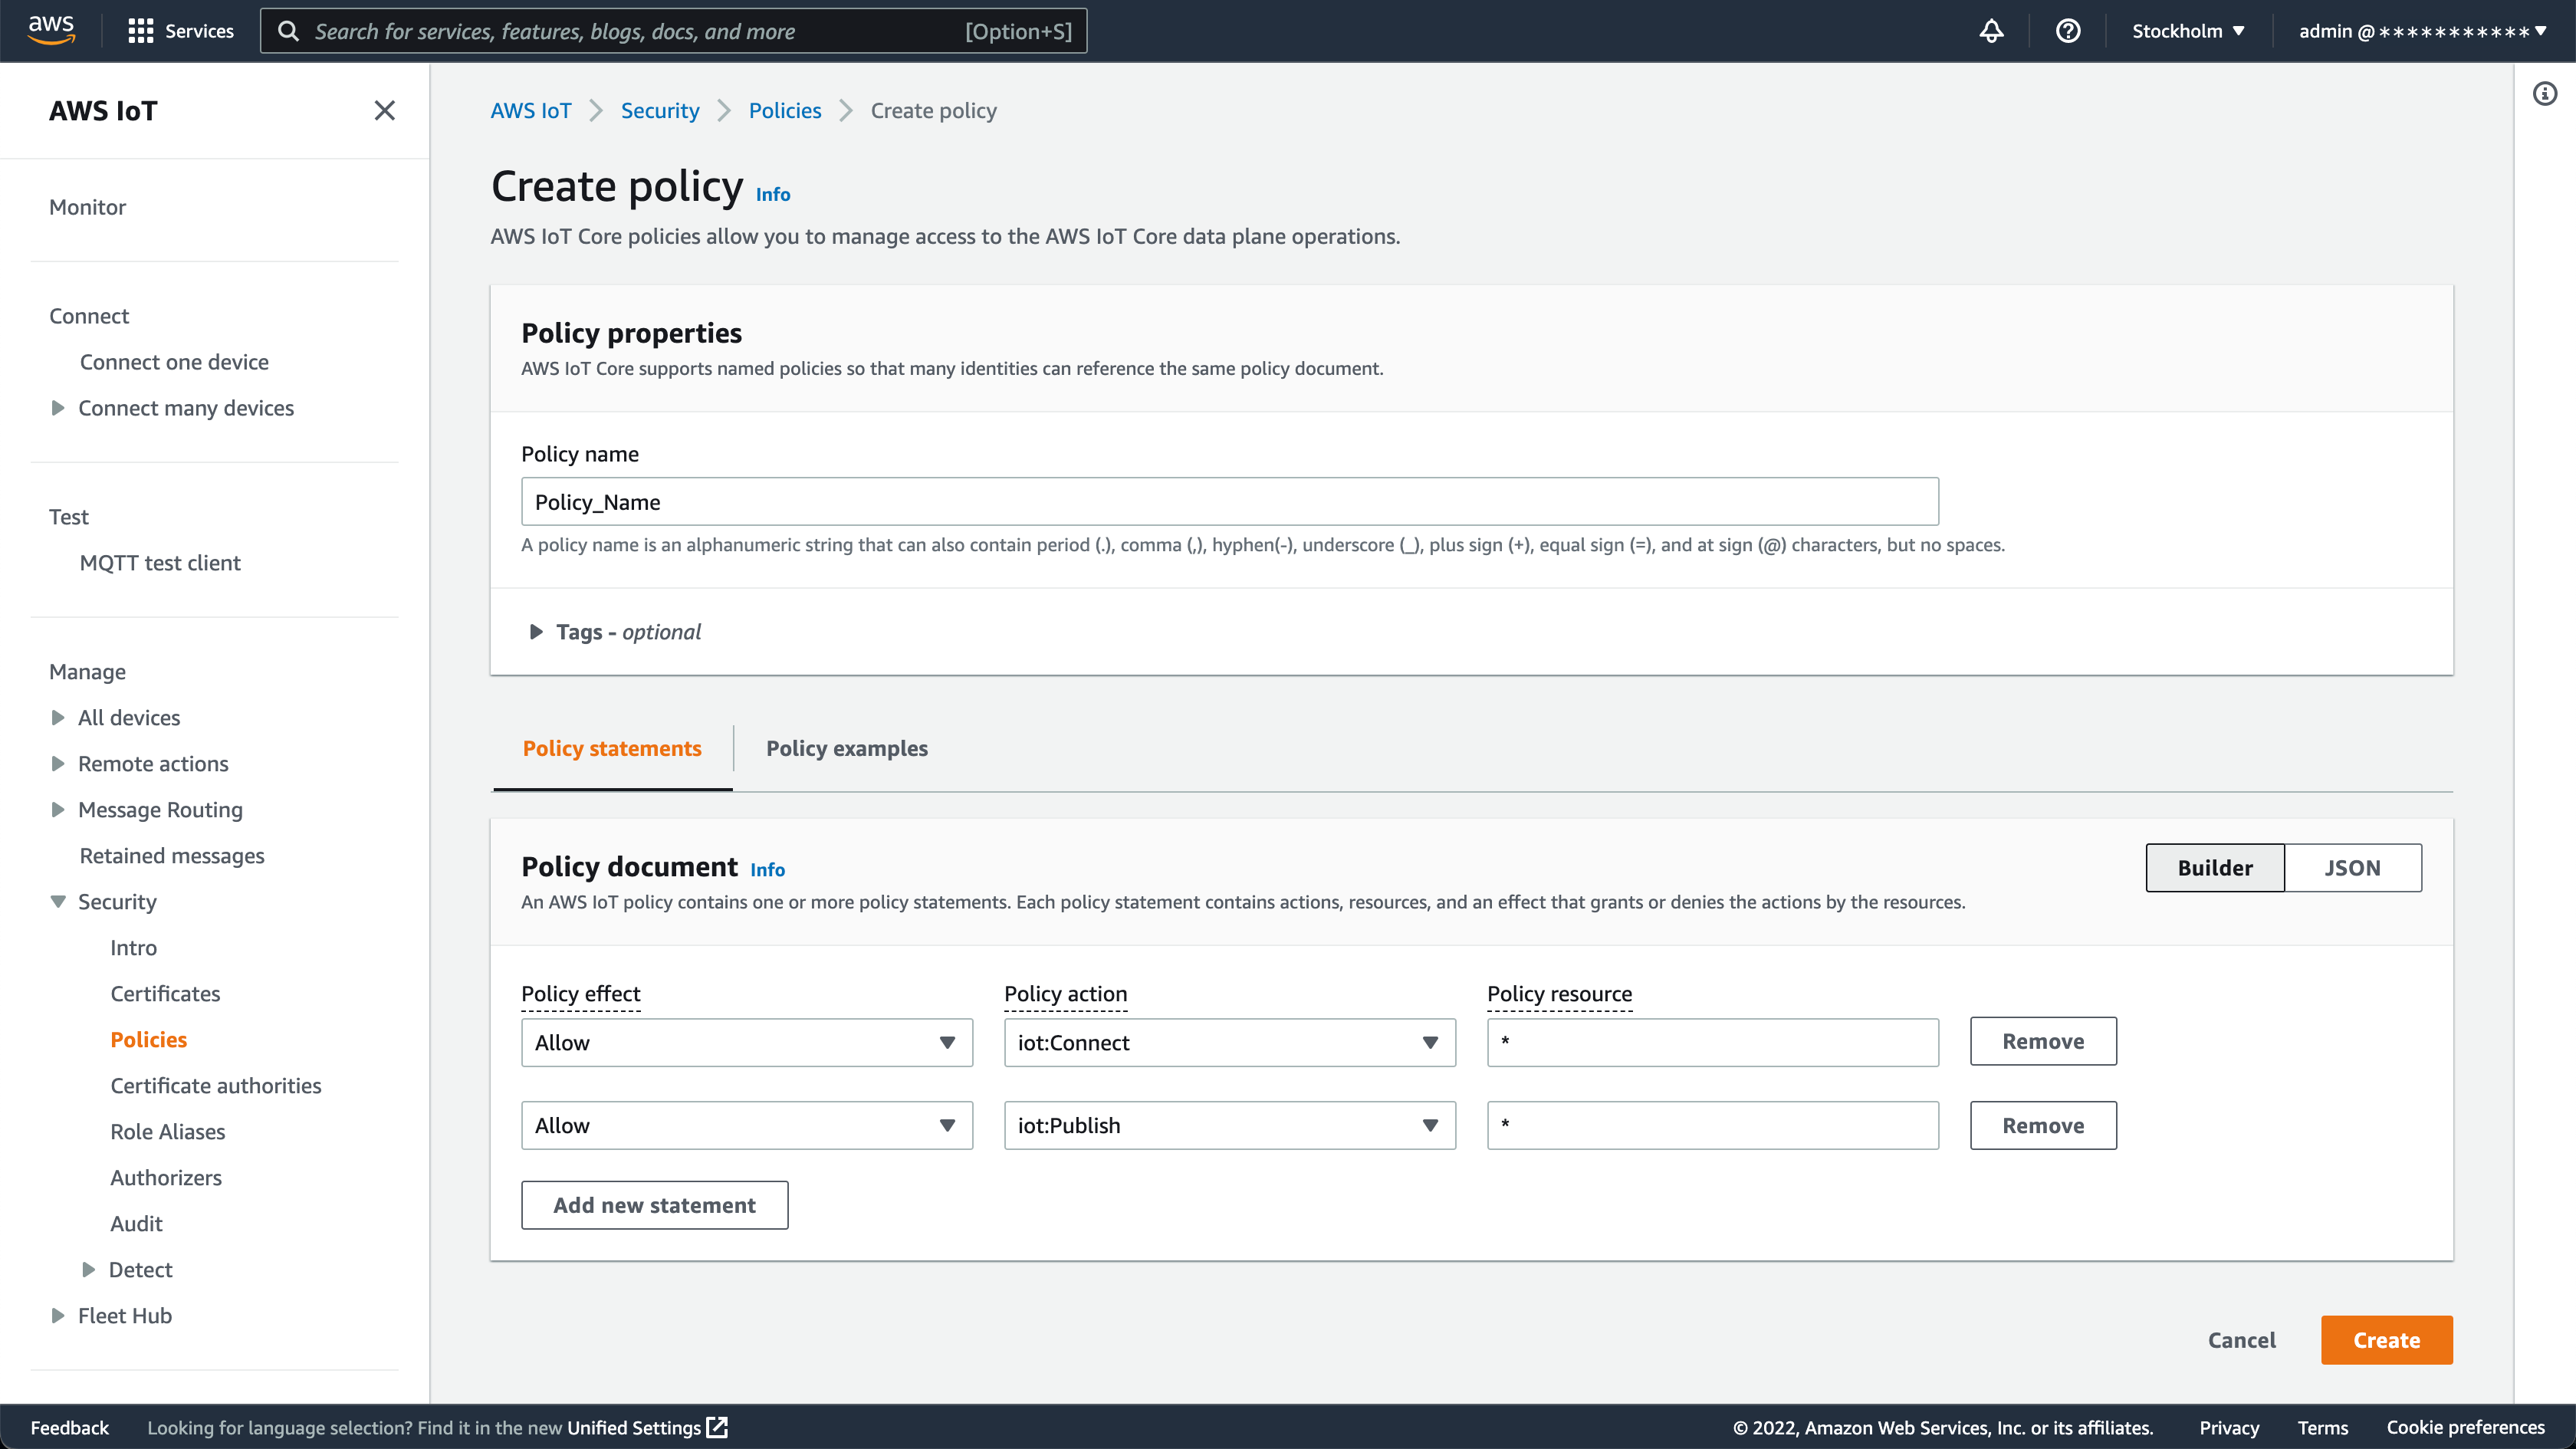
Task: Open Certificates in the sidebar
Action: [165, 993]
